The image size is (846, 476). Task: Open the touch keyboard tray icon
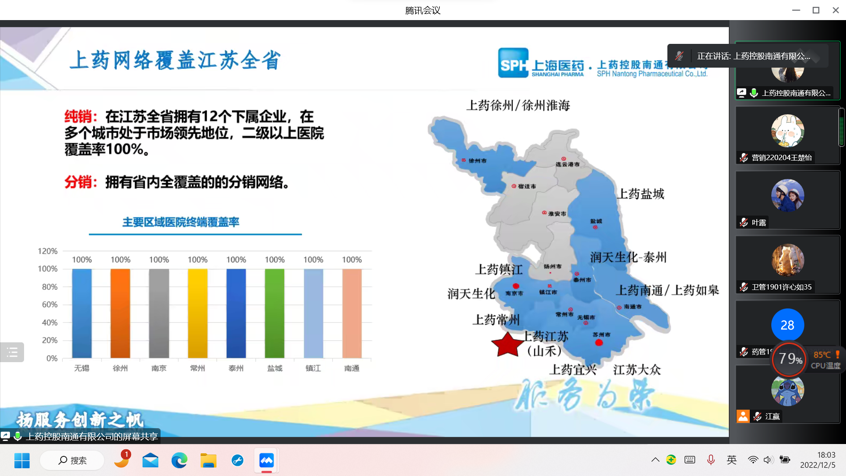[690, 460]
